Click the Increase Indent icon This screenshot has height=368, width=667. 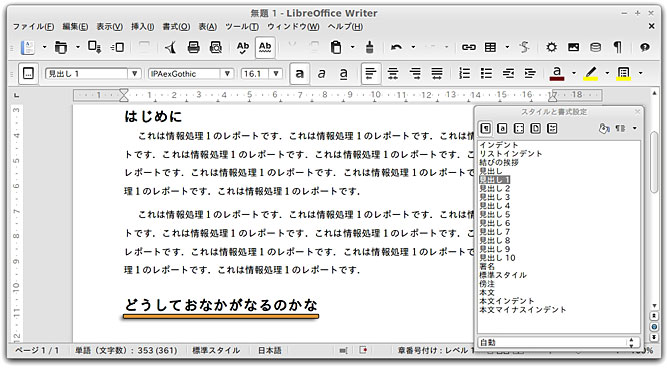pos(530,74)
